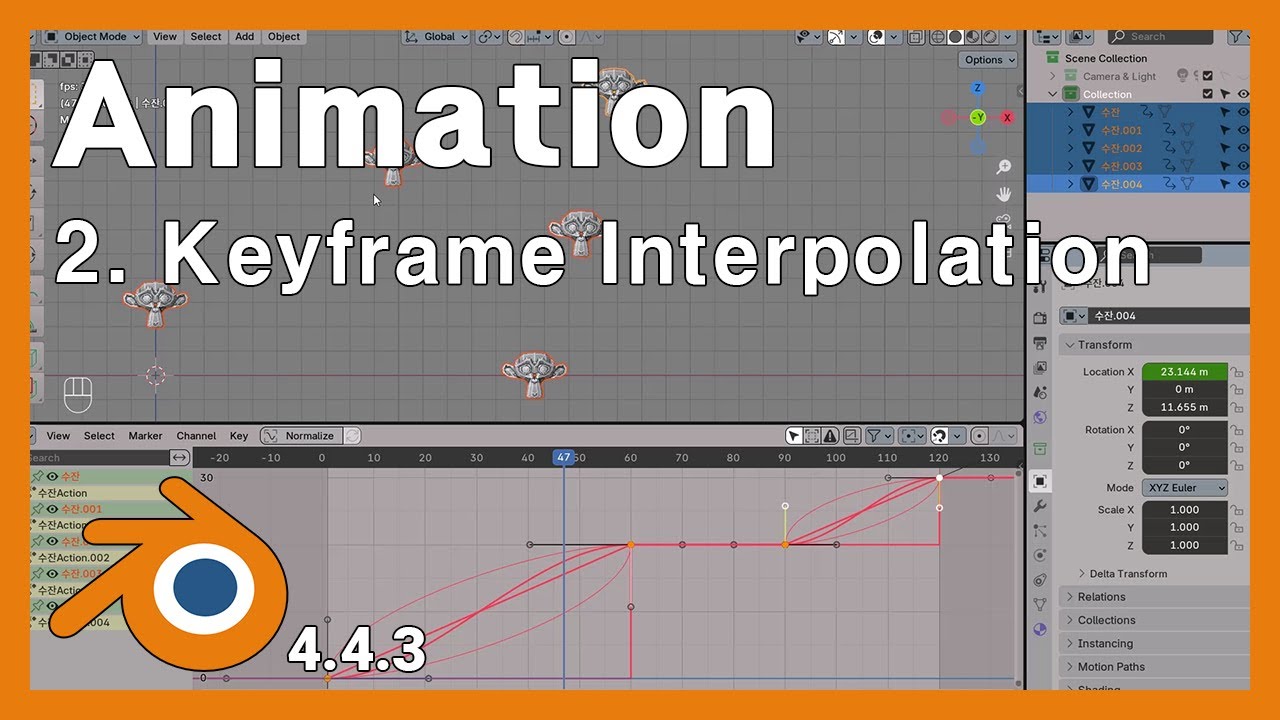Click the pan hand icon in viewport
This screenshot has width=1280, height=720.
click(x=1004, y=194)
